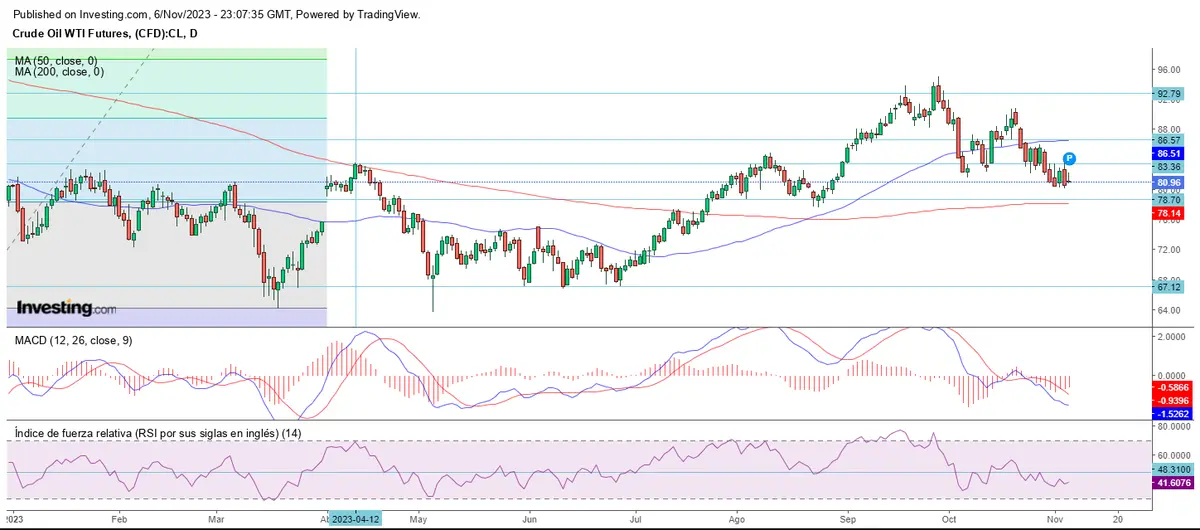Click the Crude Oil WTI Futures title

pos(105,33)
